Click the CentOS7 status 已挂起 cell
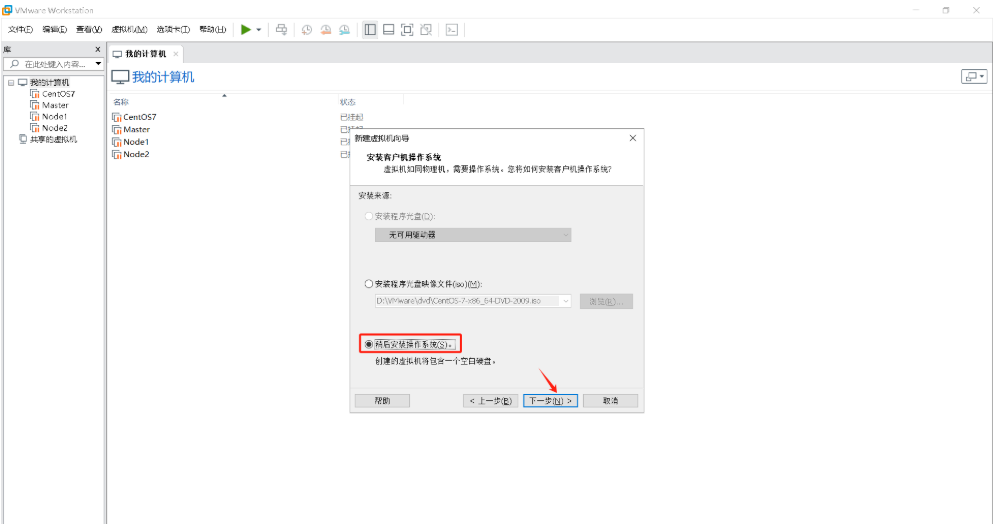996x524 pixels. tap(351, 118)
